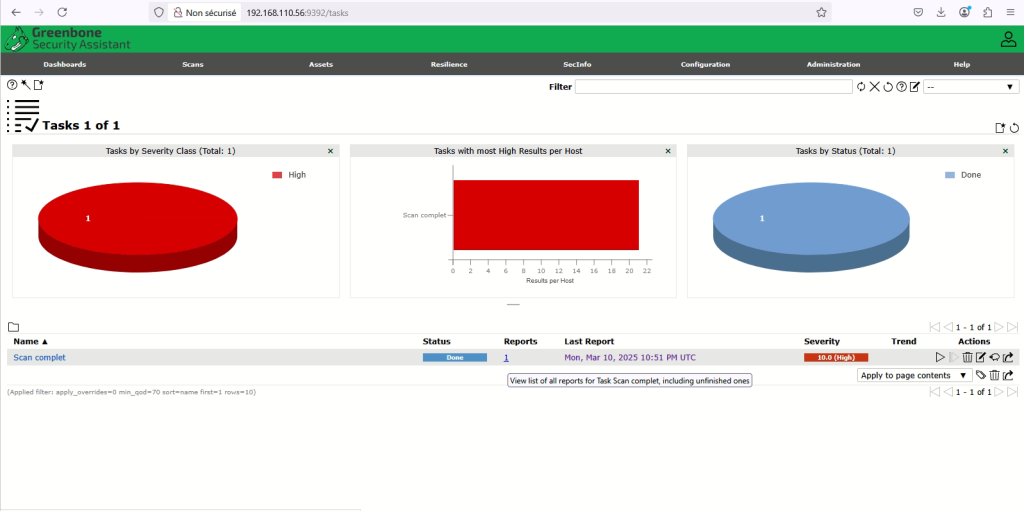Open the Apply to page contents dropdown
The width and height of the screenshot is (1024, 511).
(915, 375)
